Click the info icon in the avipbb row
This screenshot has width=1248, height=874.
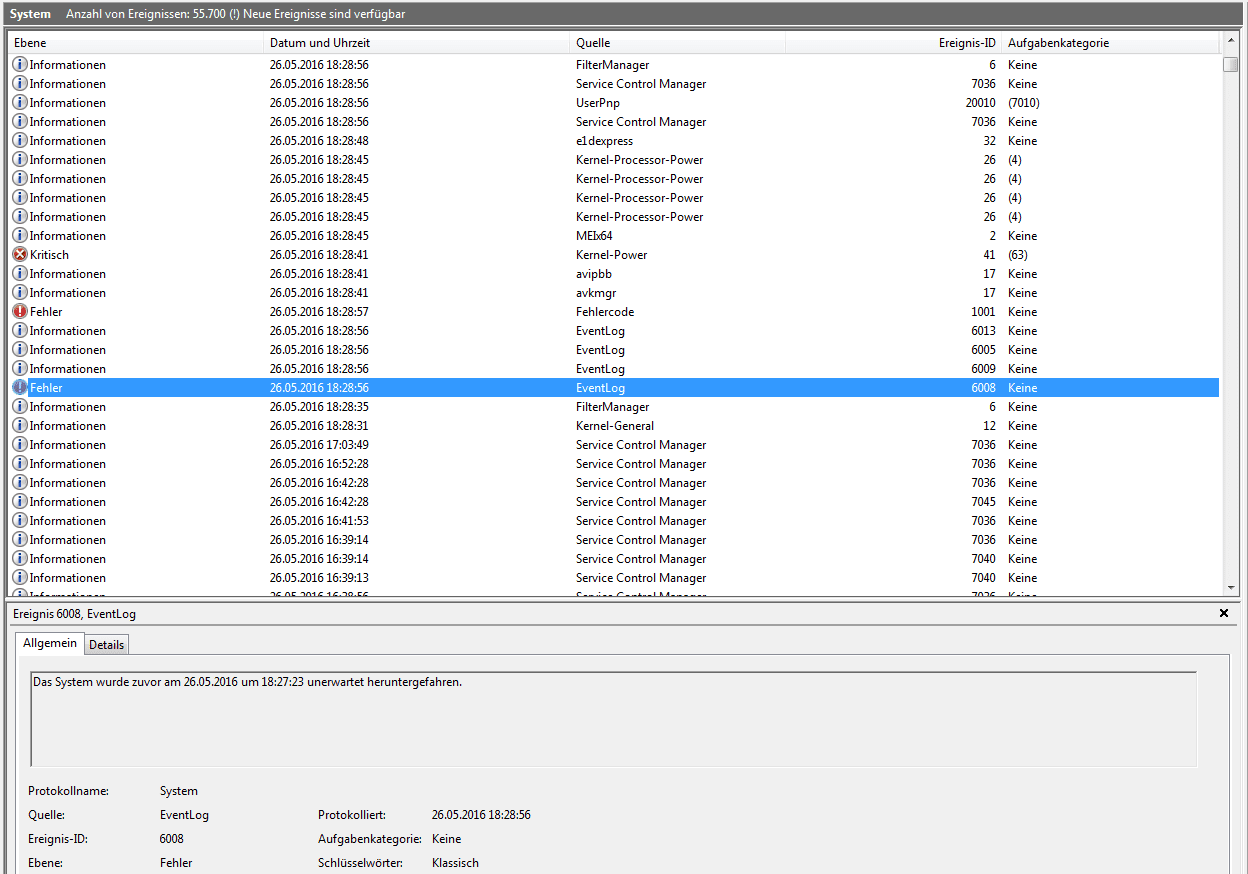pyautogui.click(x=20, y=274)
